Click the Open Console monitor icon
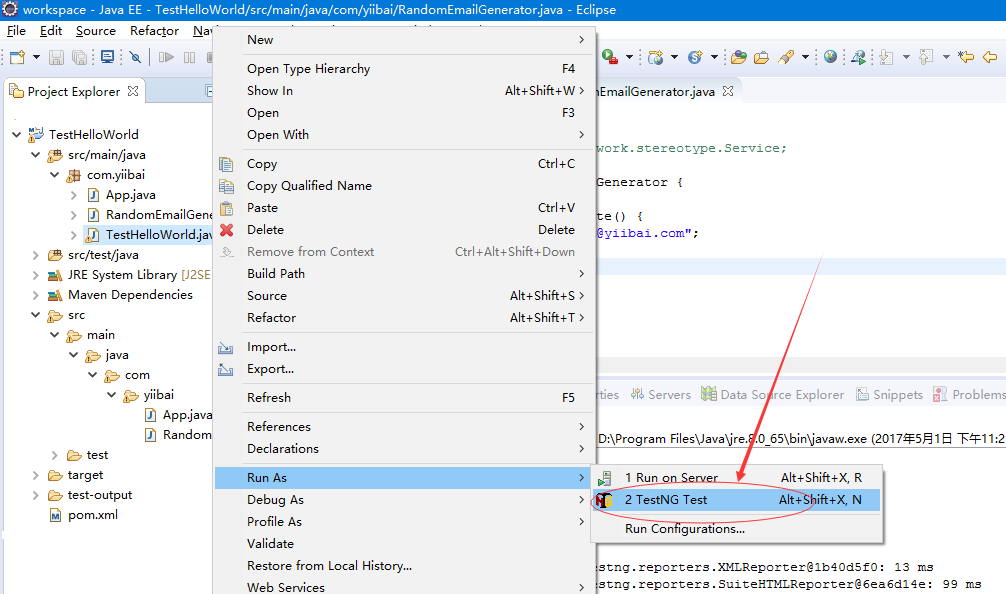This screenshot has height=594, width=1006. point(108,57)
